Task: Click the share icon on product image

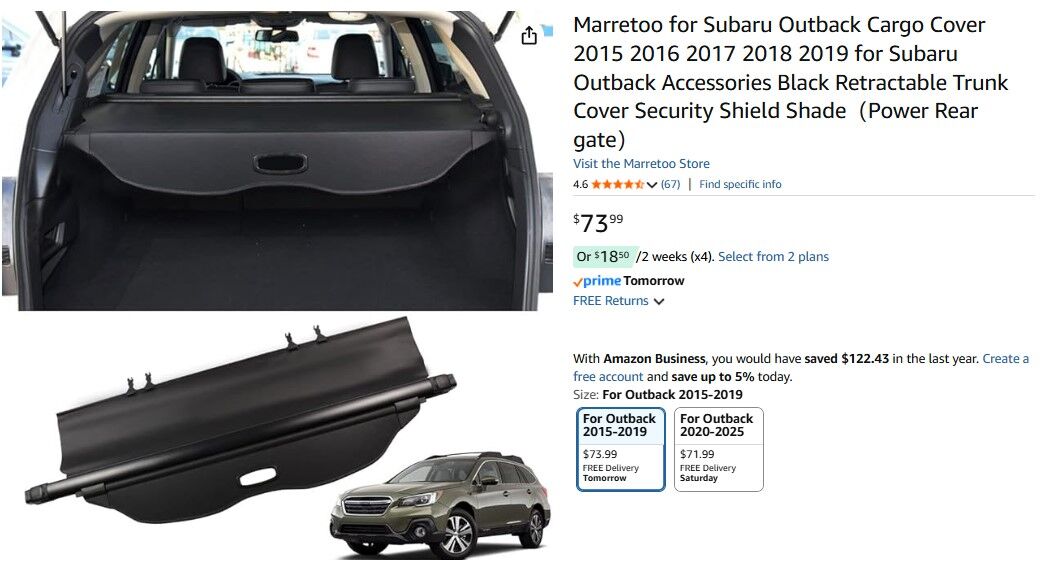Action: coord(529,35)
